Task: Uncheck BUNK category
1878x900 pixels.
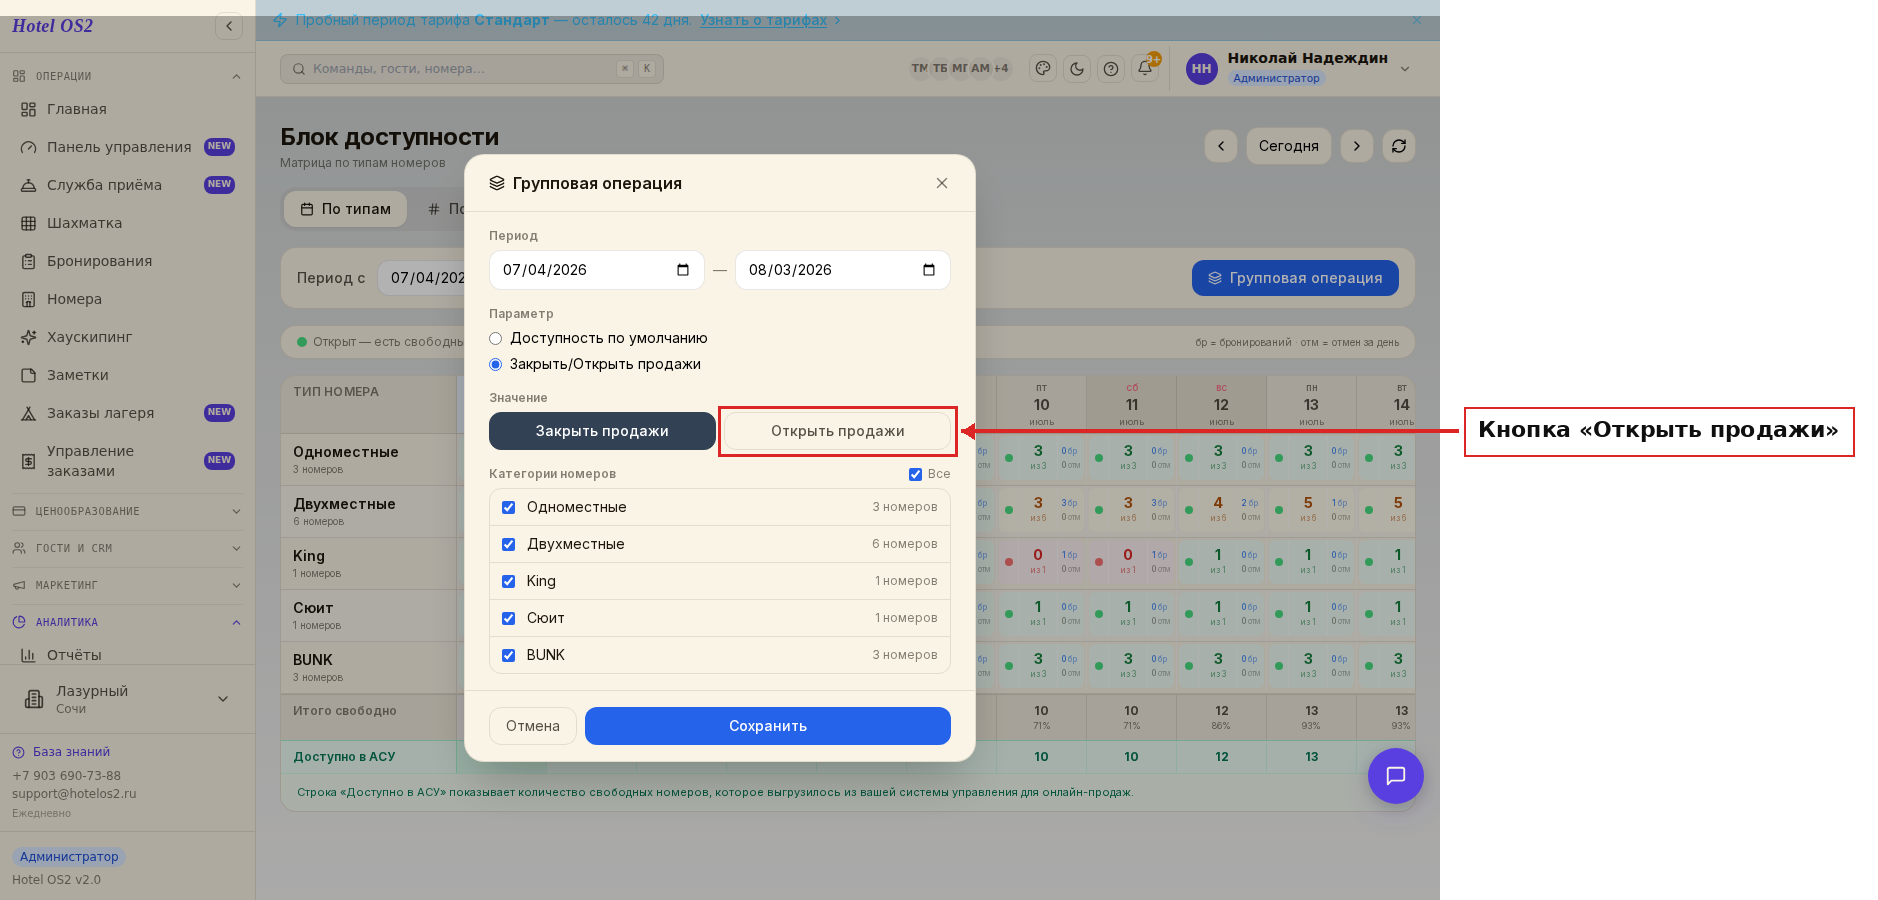Action: click(508, 655)
